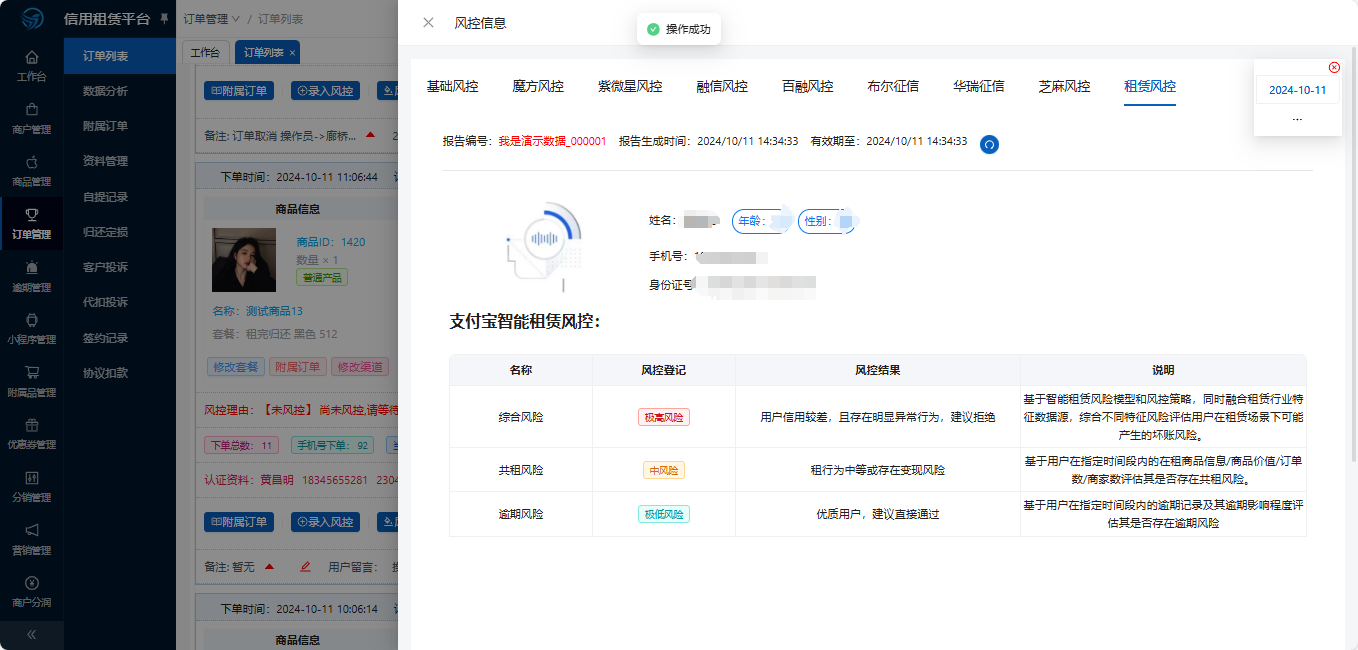Click the 名称: 测试商品13 product name
Image resolution: width=1358 pixels, height=650 pixels.
point(258,311)
